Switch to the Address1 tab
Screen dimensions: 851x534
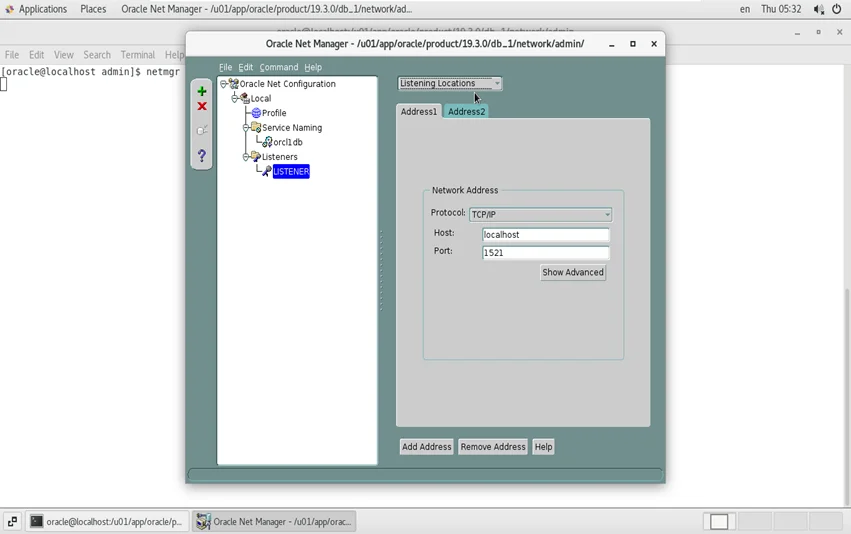pyautogui.click(x=418, y=111)
